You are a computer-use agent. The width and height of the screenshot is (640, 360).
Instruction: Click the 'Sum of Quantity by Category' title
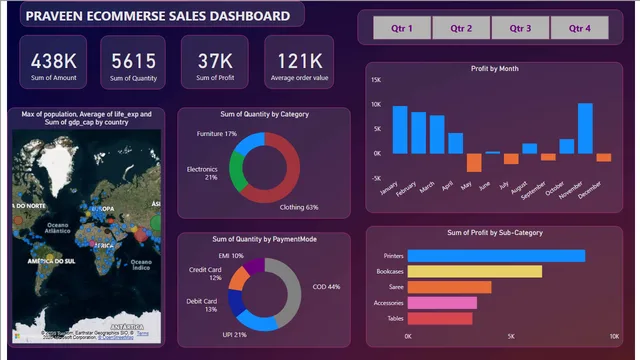(x=264, y=114)
